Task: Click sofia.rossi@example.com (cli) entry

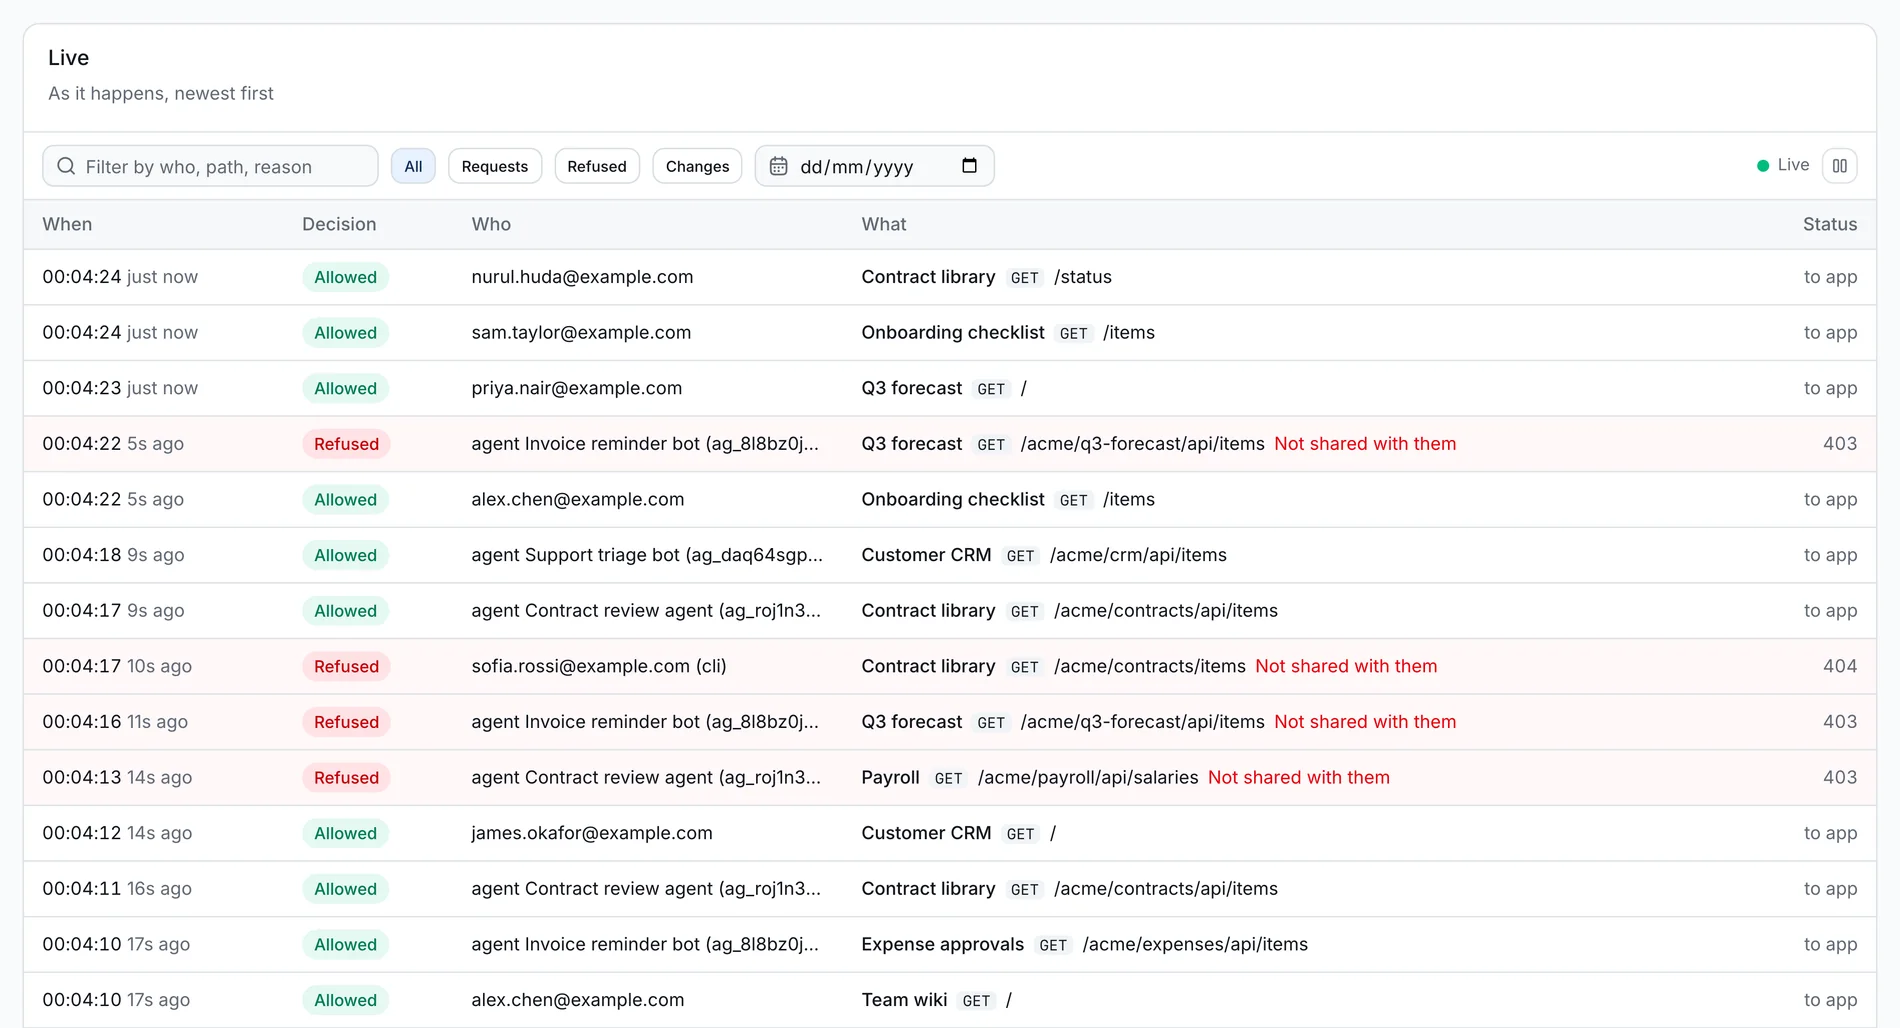Action: [x=599, y=666]
